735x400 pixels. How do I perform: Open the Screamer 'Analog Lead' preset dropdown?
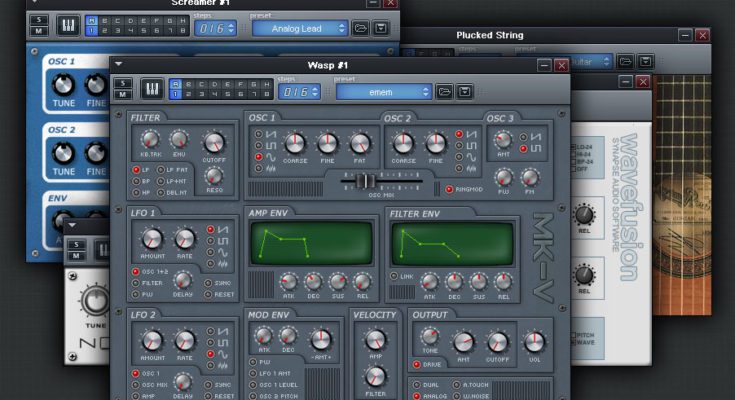pyautogui.click(x=299, y=28)
